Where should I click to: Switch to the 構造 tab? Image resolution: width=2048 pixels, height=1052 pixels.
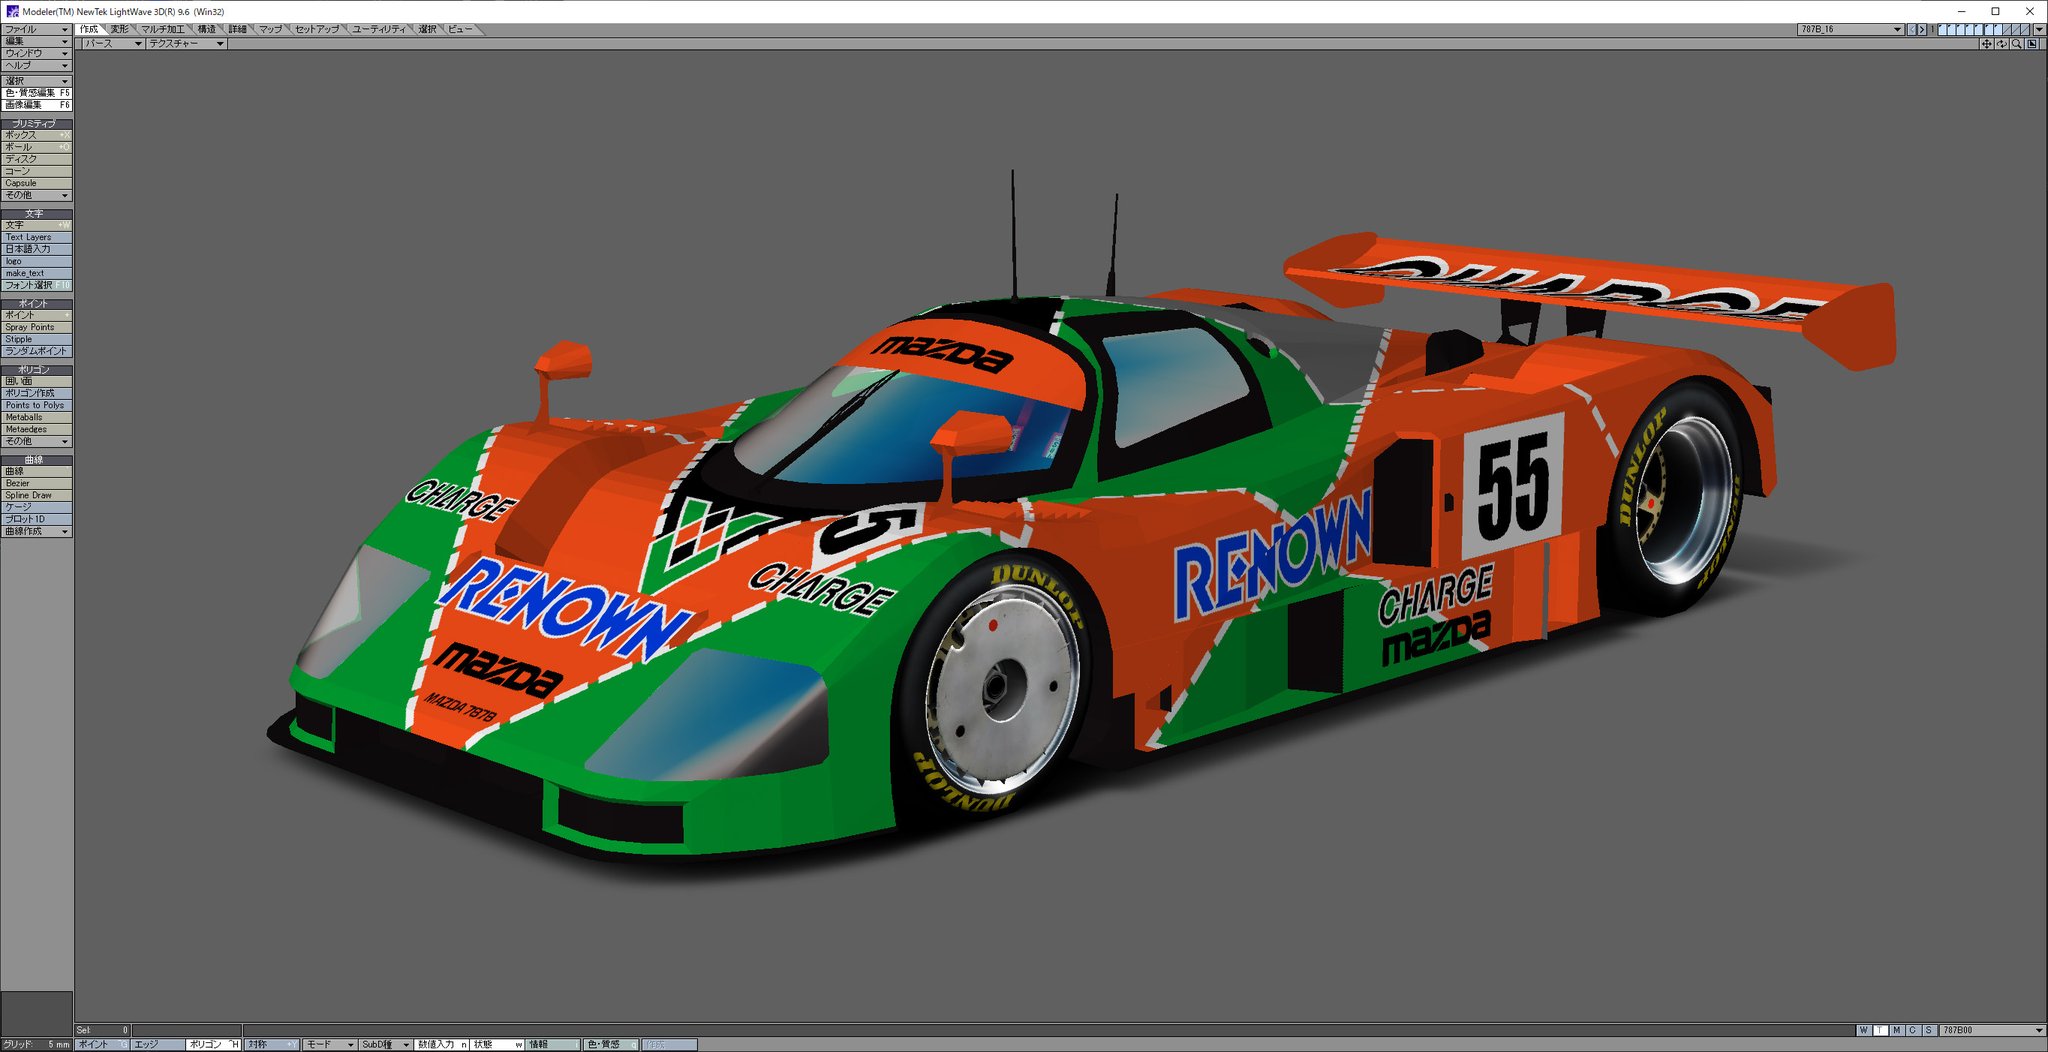pyautogui.click(x=207, y=29)
